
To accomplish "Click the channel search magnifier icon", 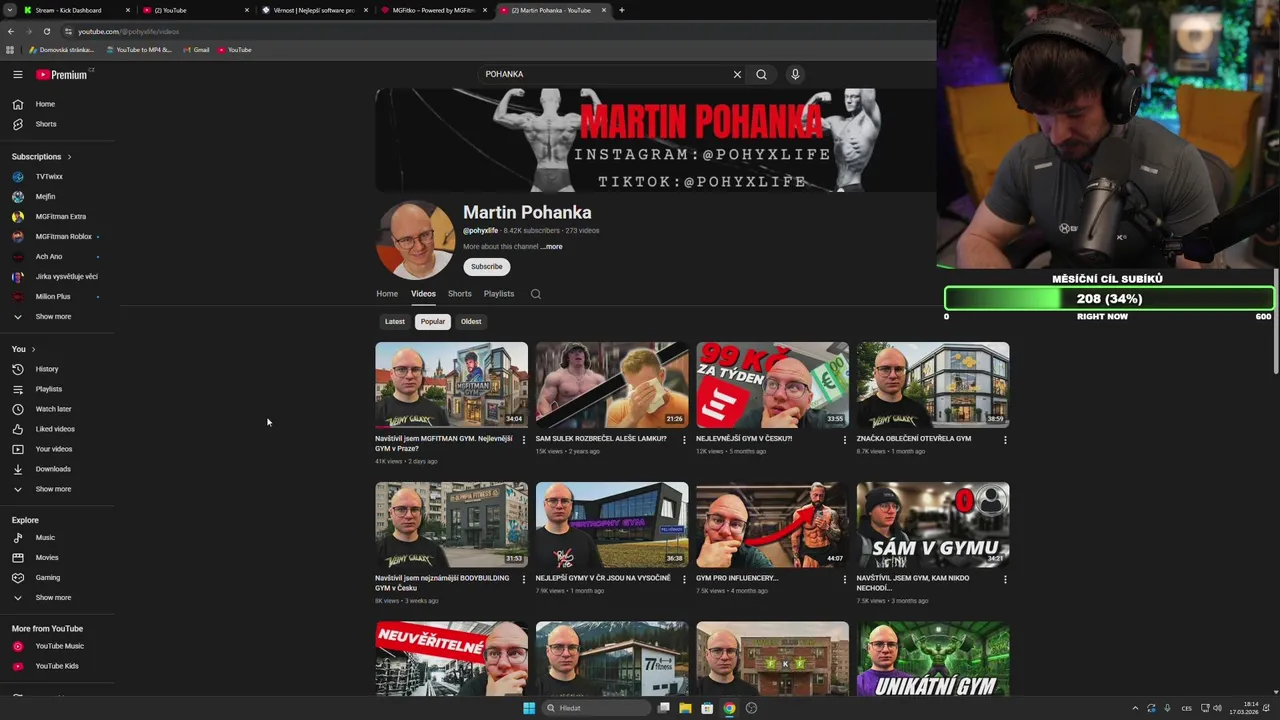I will [536, 294].
